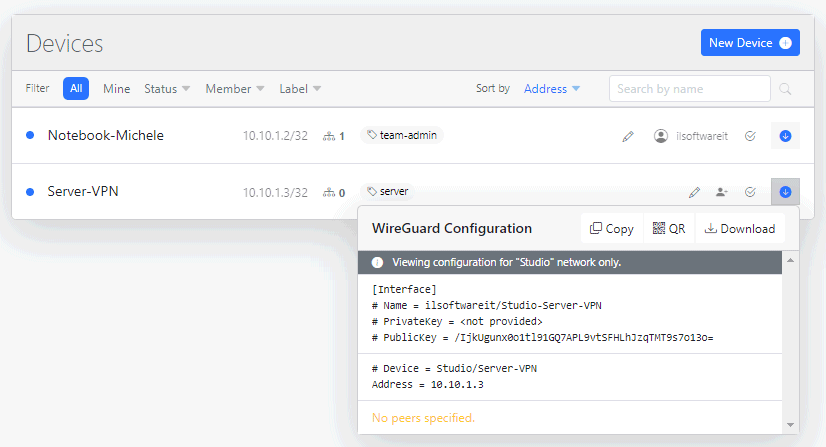
Task: Click check-circle icon in Notebook-Michele row
Action: click(750, 136)
